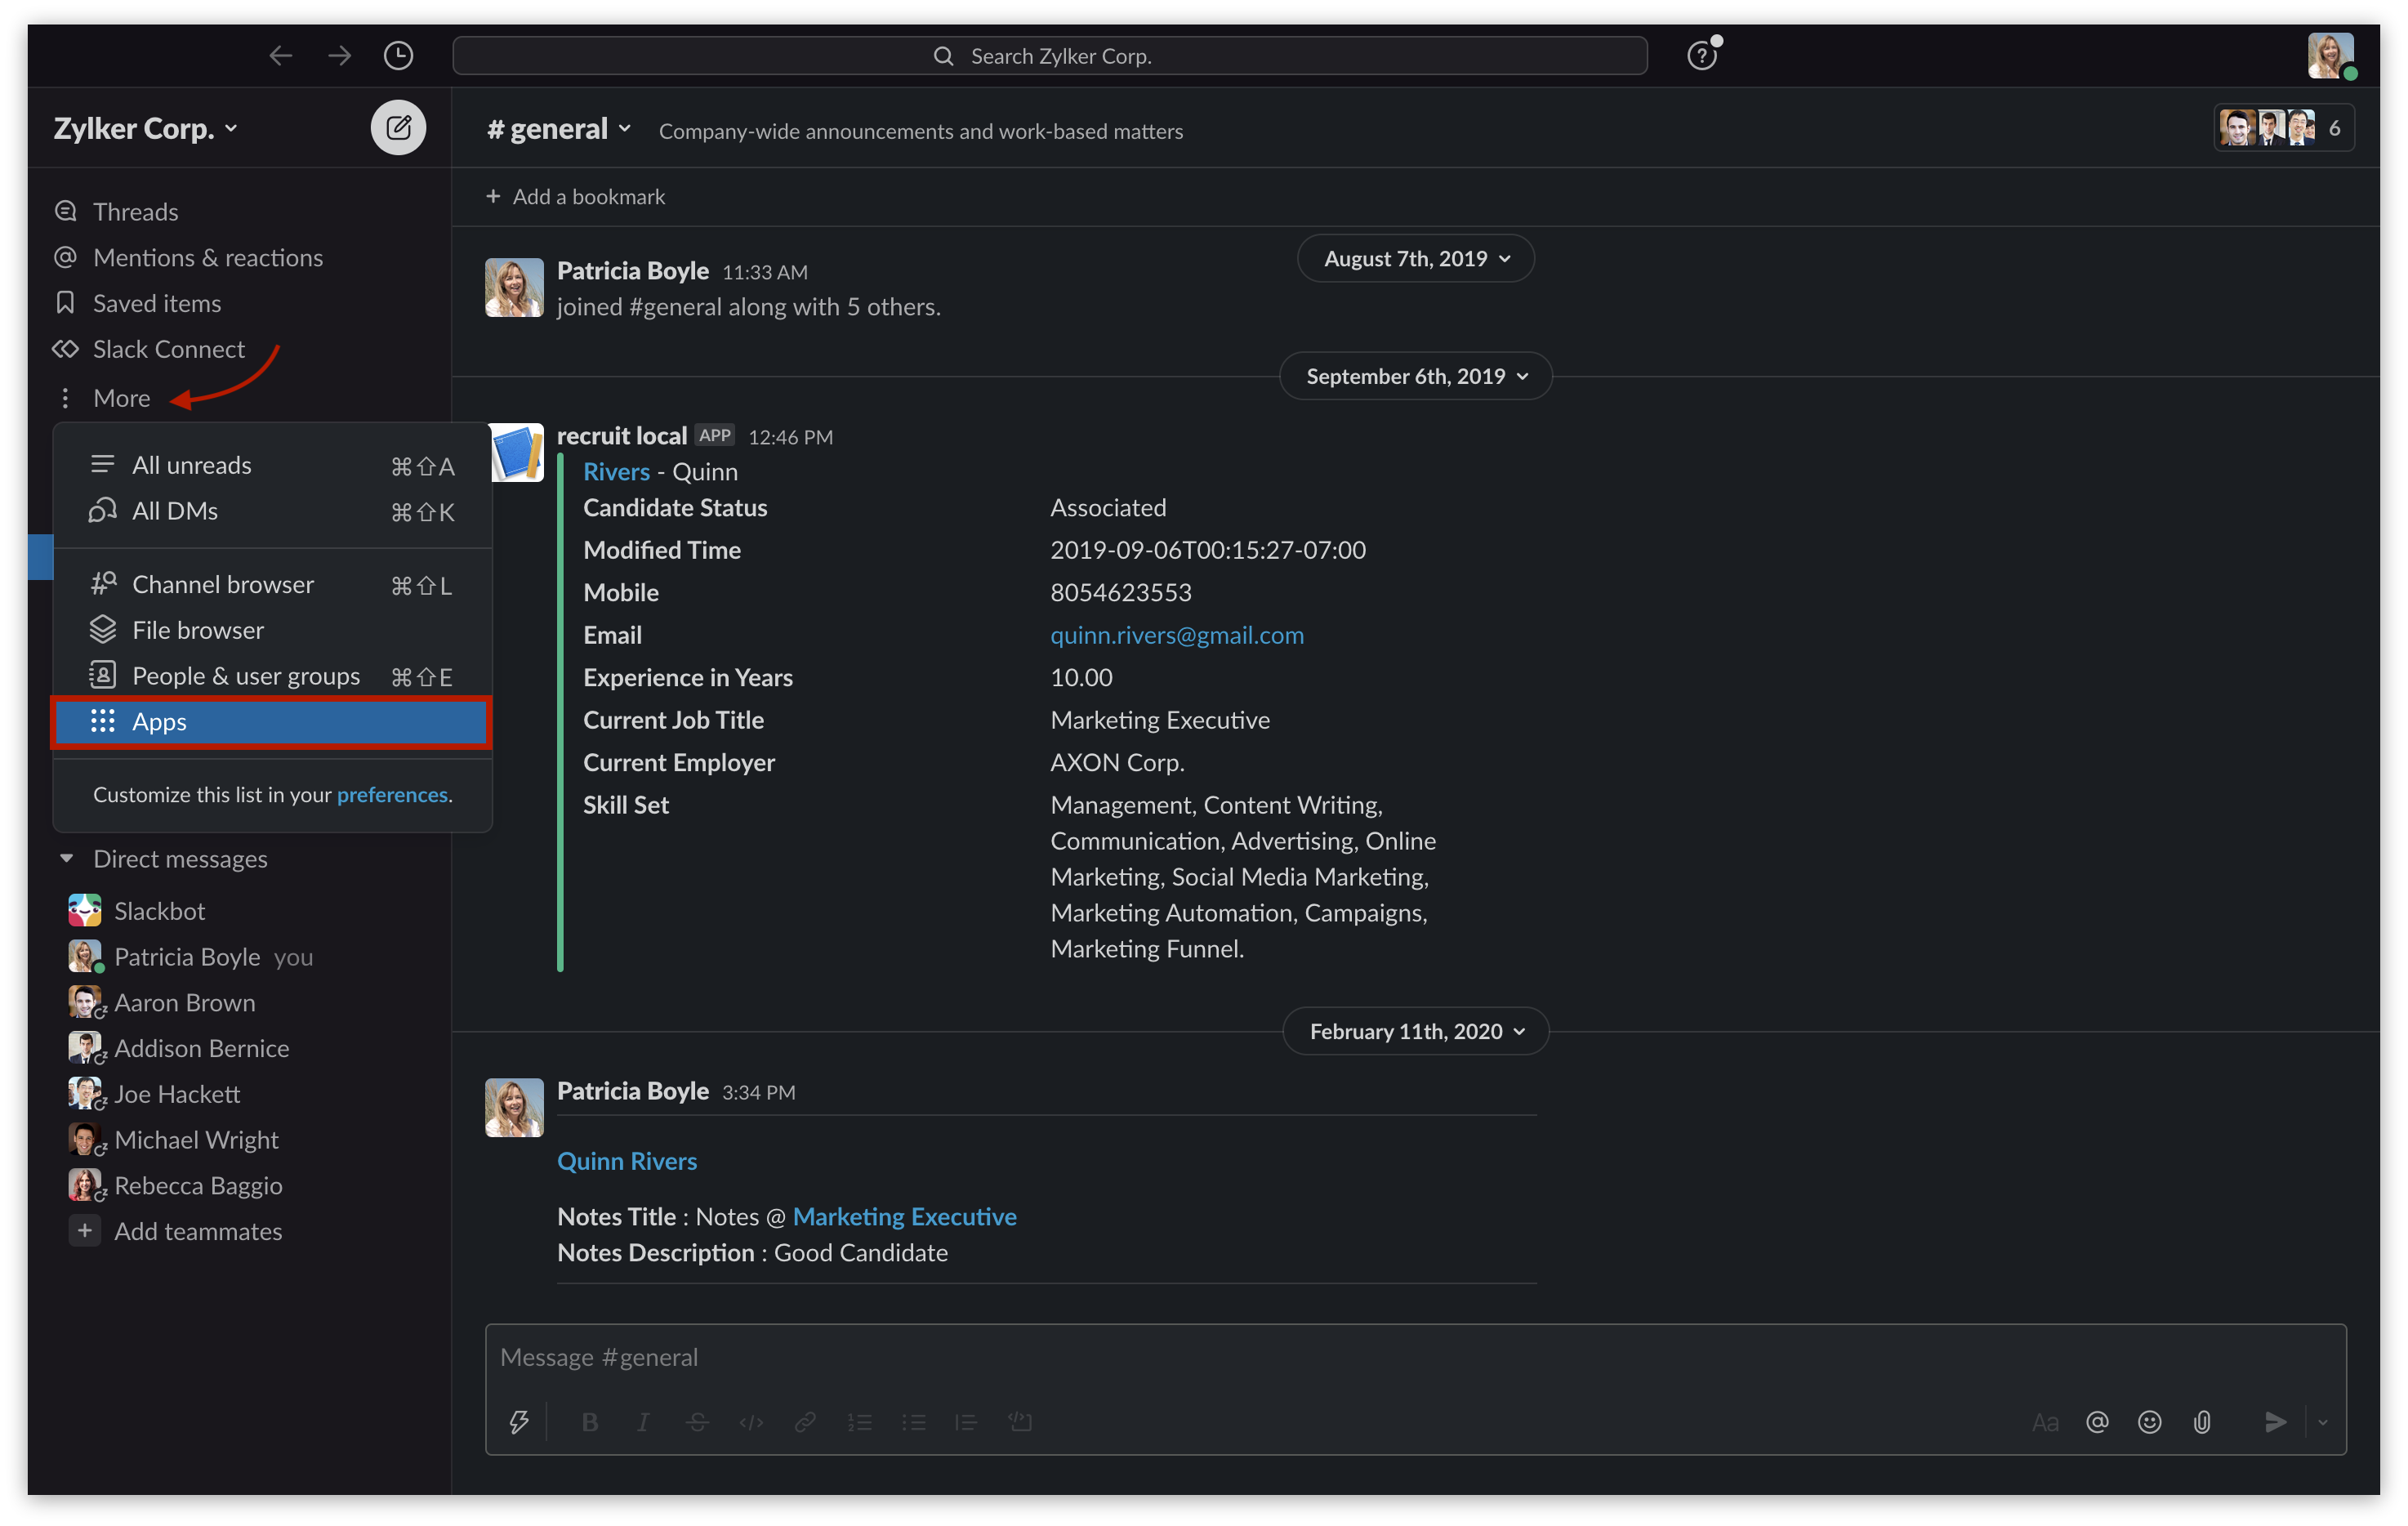The image size is (2408, 1526).
Task: Open Aaron Brown direct message
Action: coord(184,1002)
